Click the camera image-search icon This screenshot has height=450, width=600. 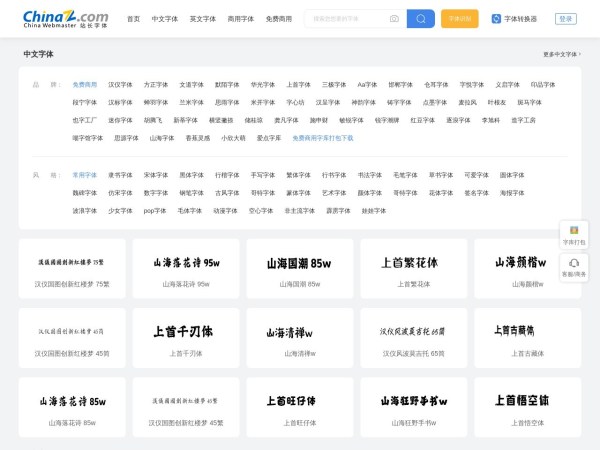[x=394, y=18]
